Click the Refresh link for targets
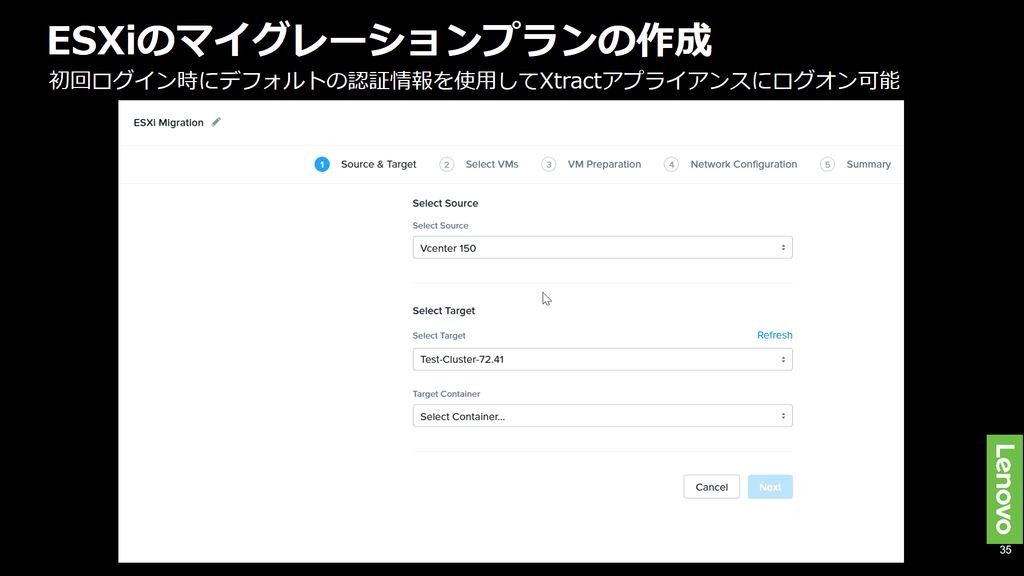1024x576 pixels. click(x=775, y=335)
